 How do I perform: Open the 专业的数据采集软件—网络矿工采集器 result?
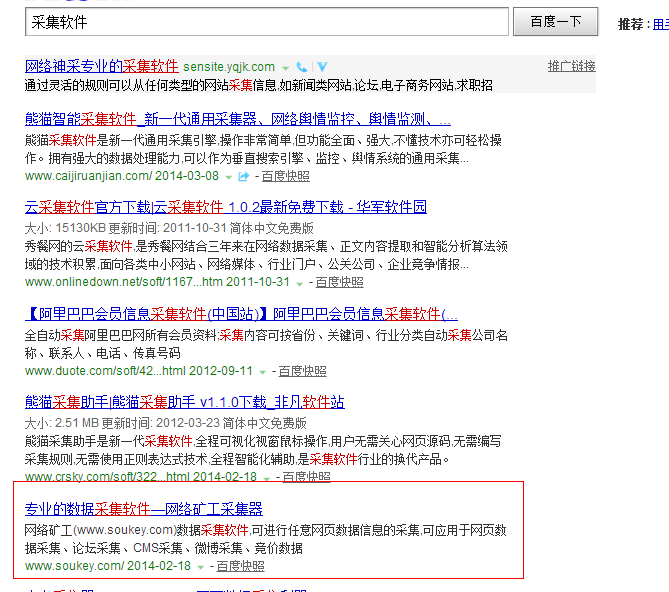tap(144, 509)
